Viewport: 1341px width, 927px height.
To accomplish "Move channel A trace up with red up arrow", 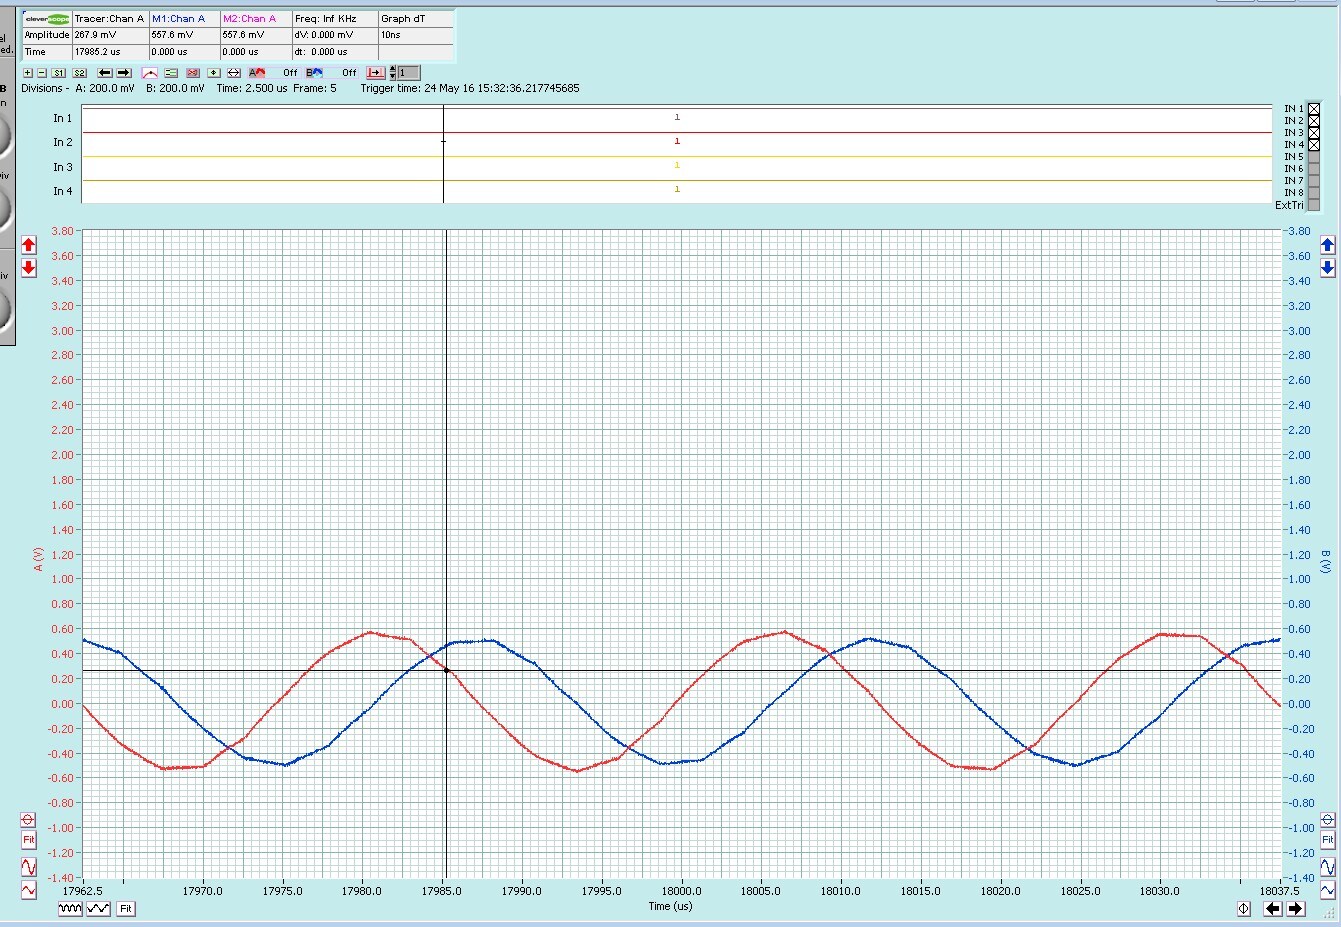I will [28, 245].
